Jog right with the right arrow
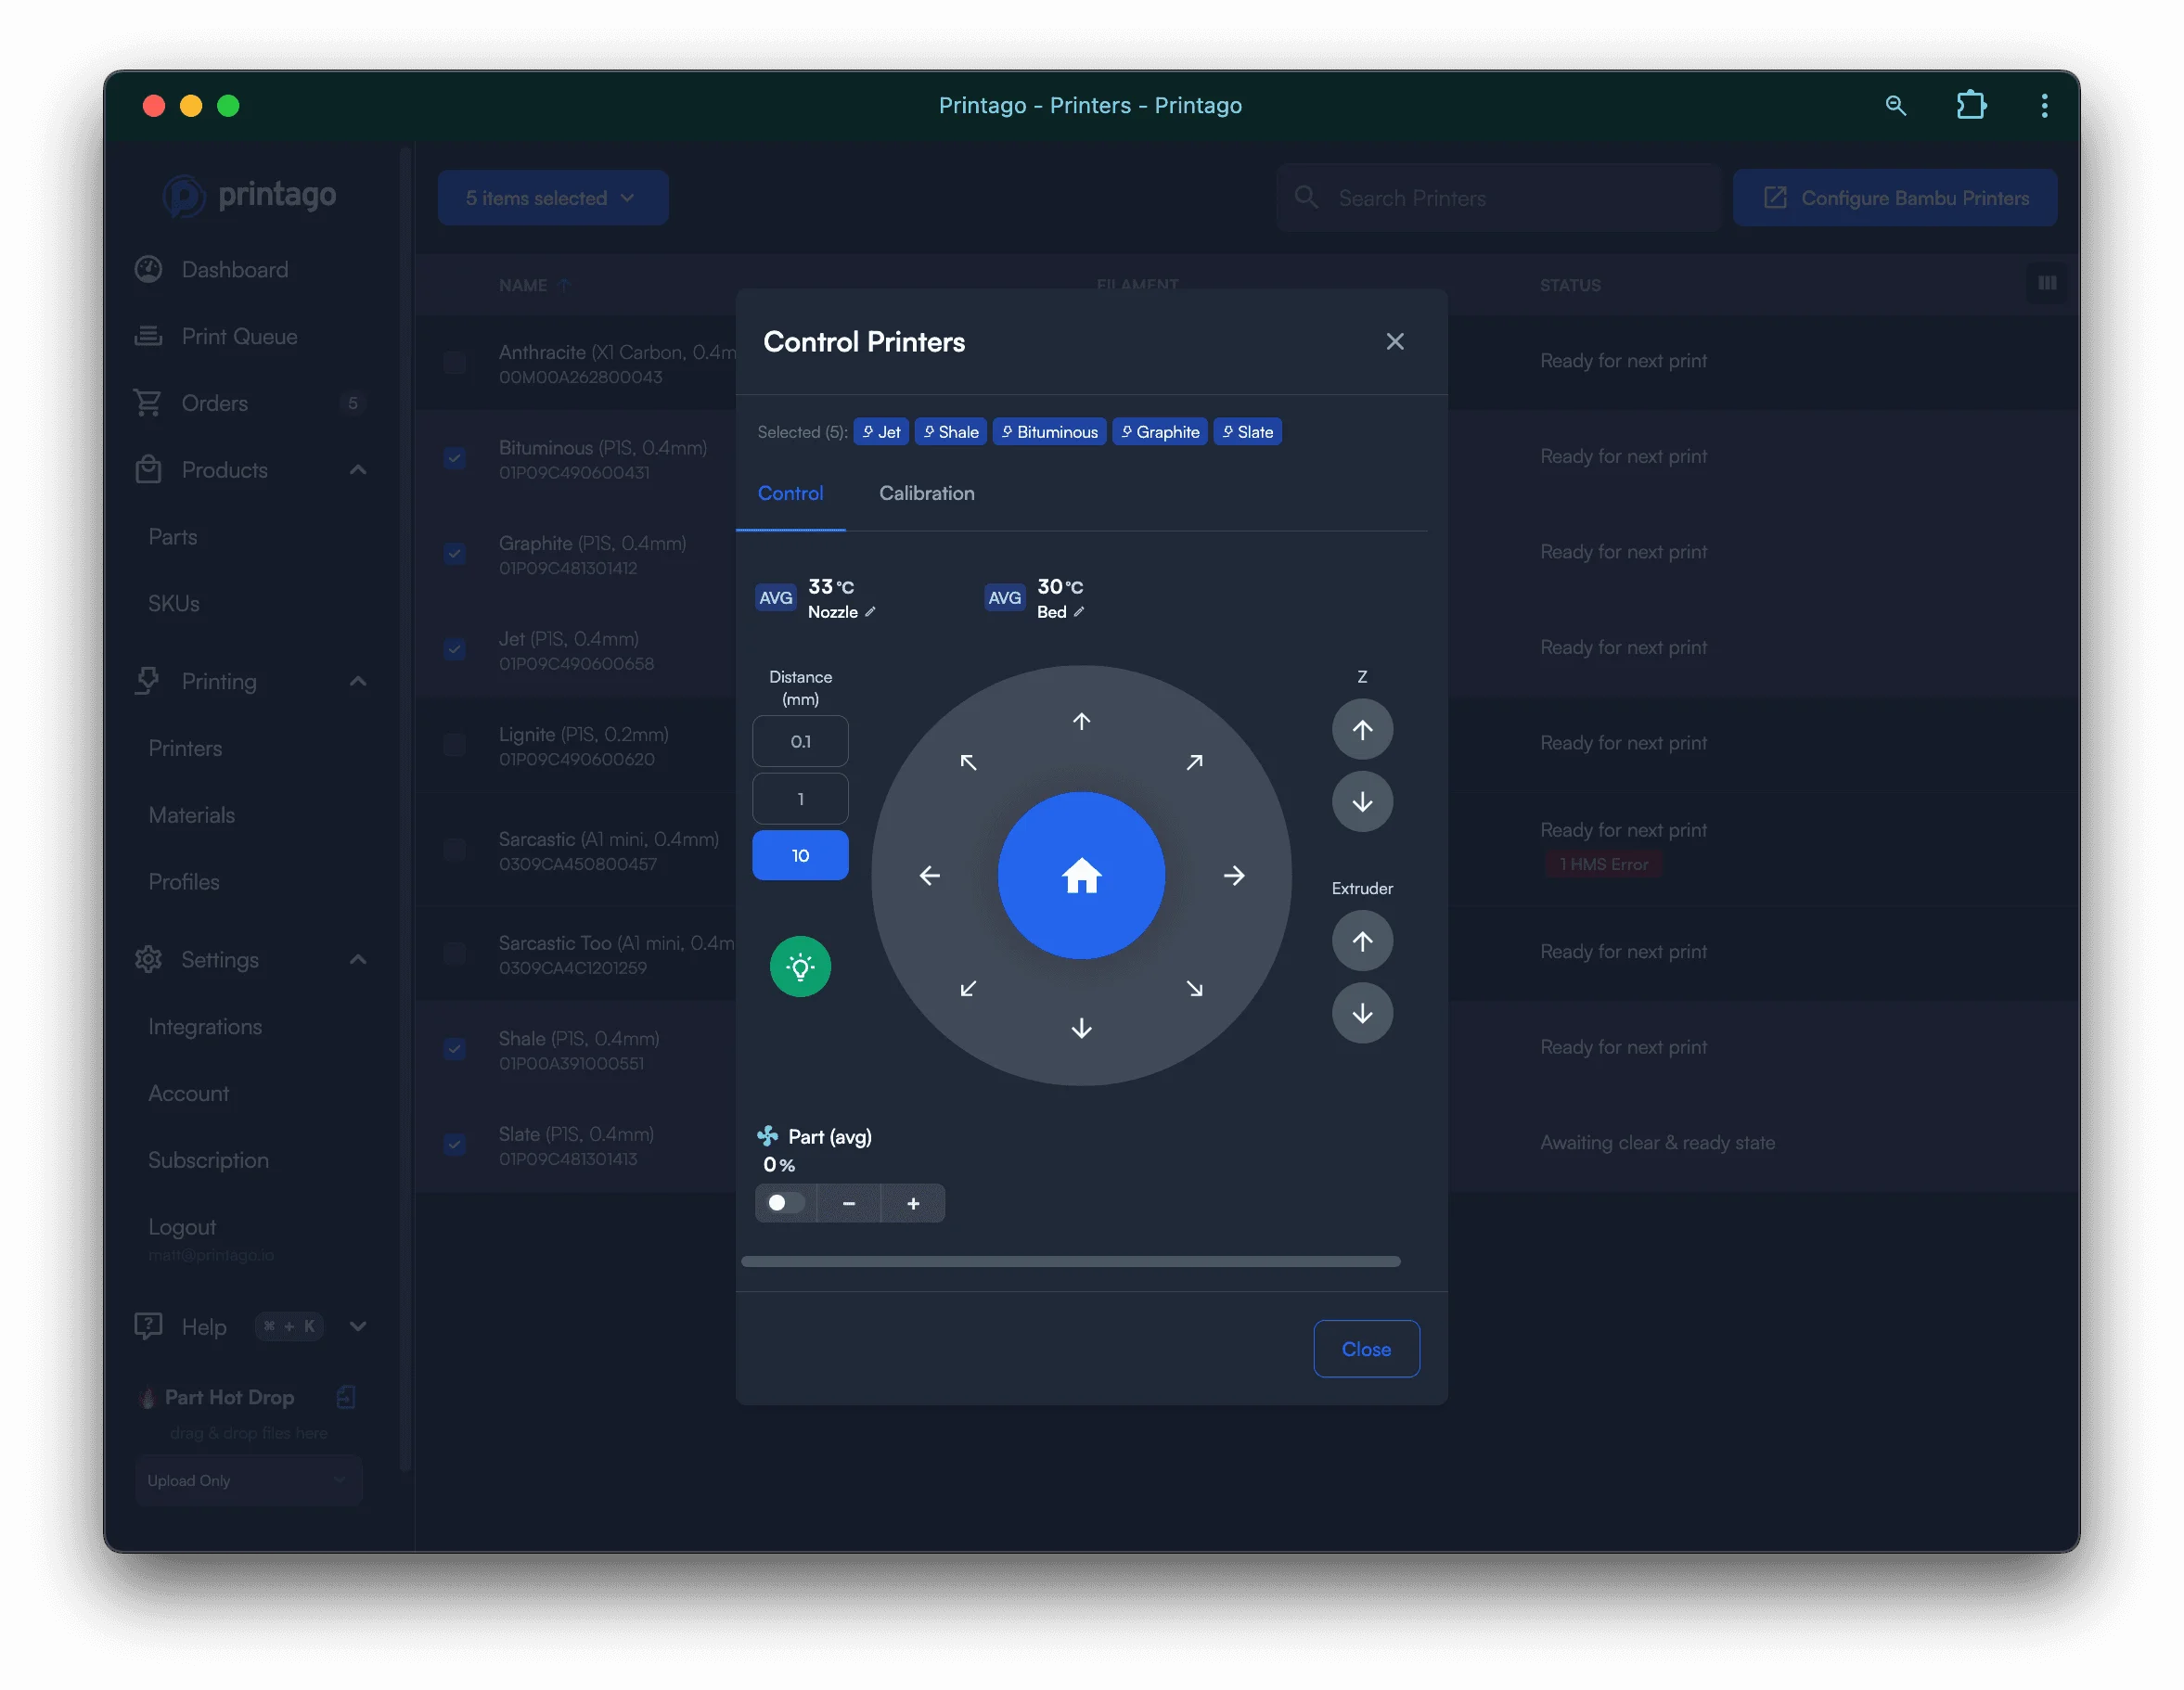This screenshot has width=2184, height=1690. (1234, 876)
